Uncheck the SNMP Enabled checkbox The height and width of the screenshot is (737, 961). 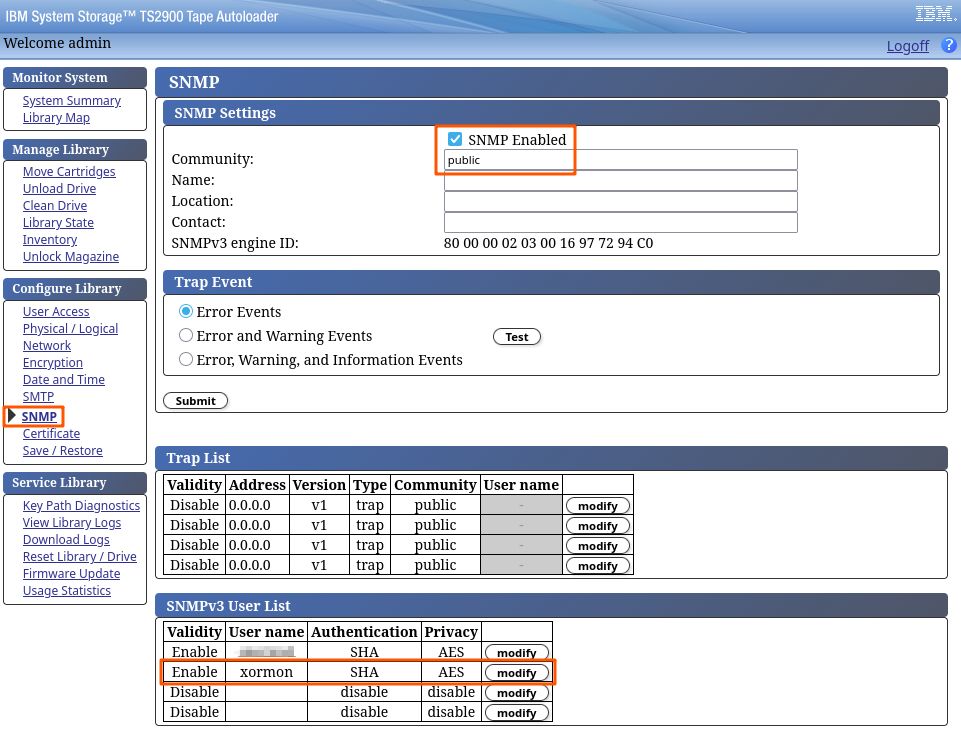(x=455, y=140)
